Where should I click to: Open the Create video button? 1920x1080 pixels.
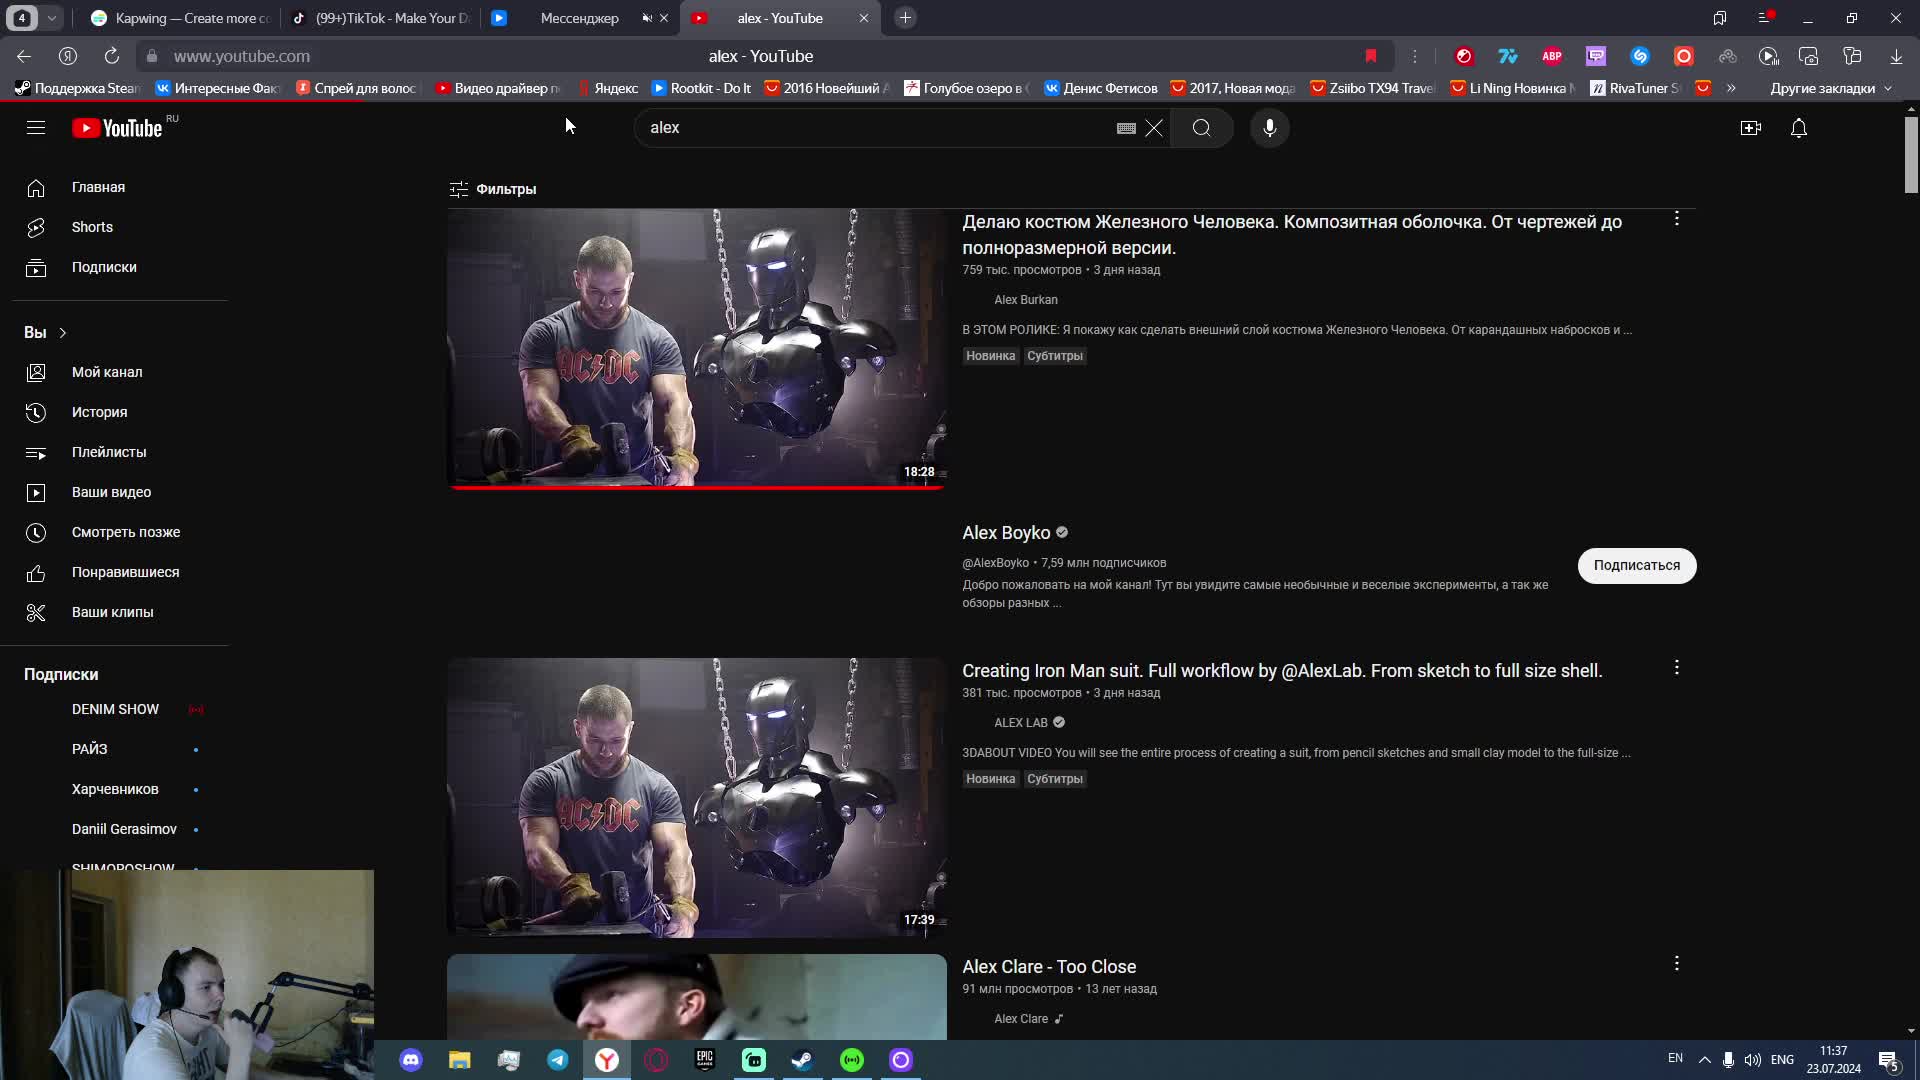click(x=1751, y=128)
